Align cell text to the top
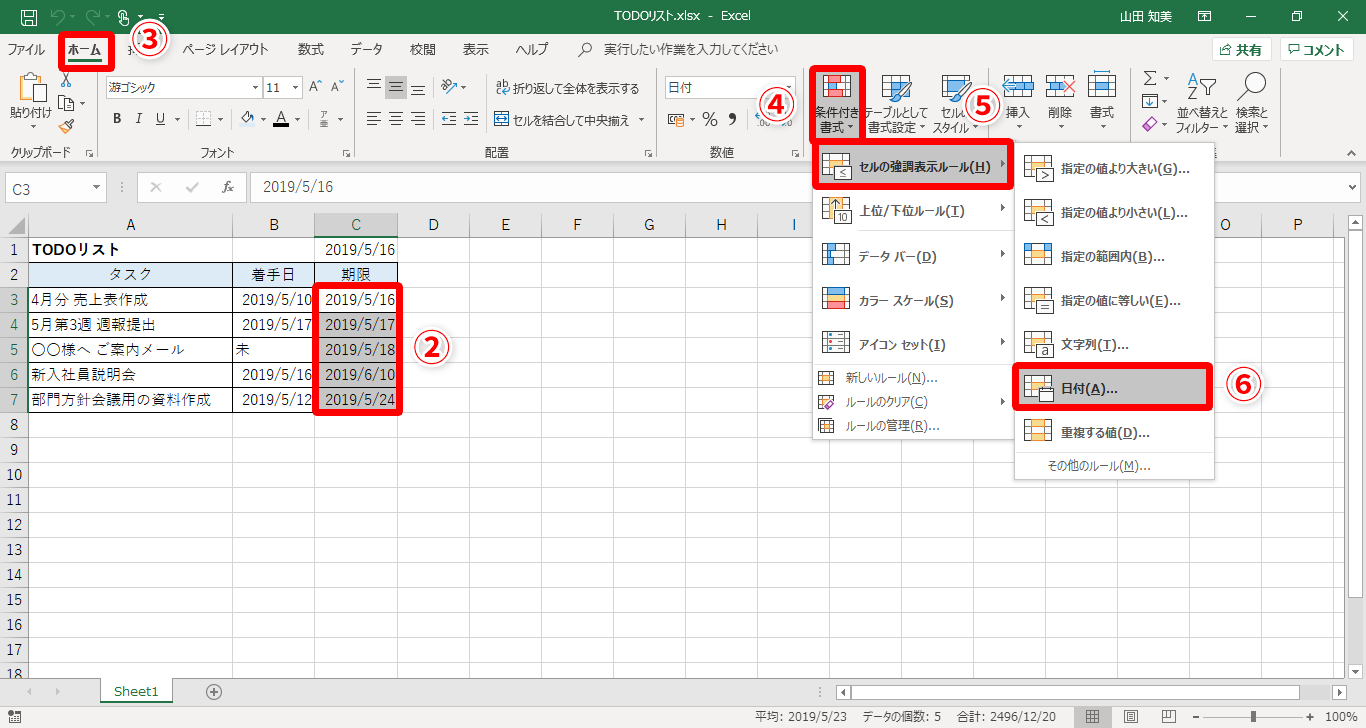 coord(373,87)
